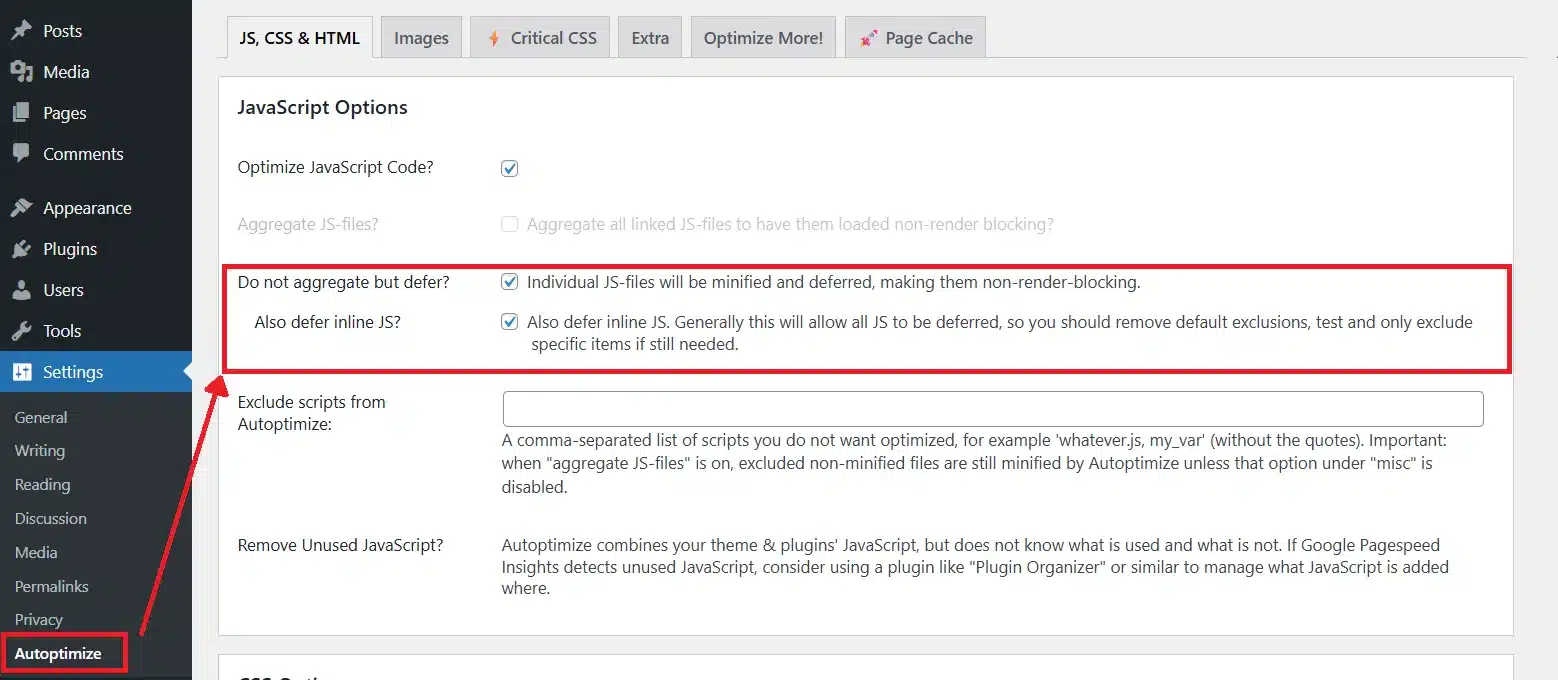Click the rocket icon on Page Cache tab
The height and width of the screenshot is (680, 1558).
[x=868, y=38]
